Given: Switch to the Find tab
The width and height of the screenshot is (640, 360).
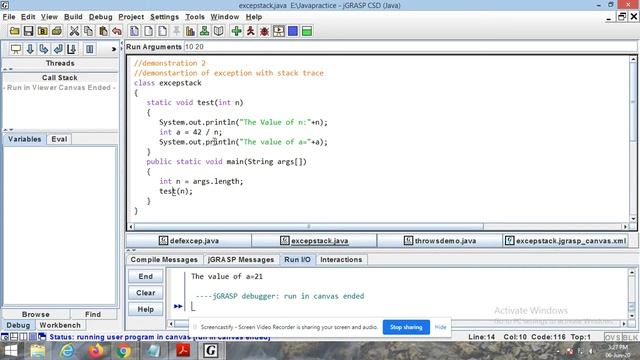Looking at the screenshot, I should click(x=93, y=314).
